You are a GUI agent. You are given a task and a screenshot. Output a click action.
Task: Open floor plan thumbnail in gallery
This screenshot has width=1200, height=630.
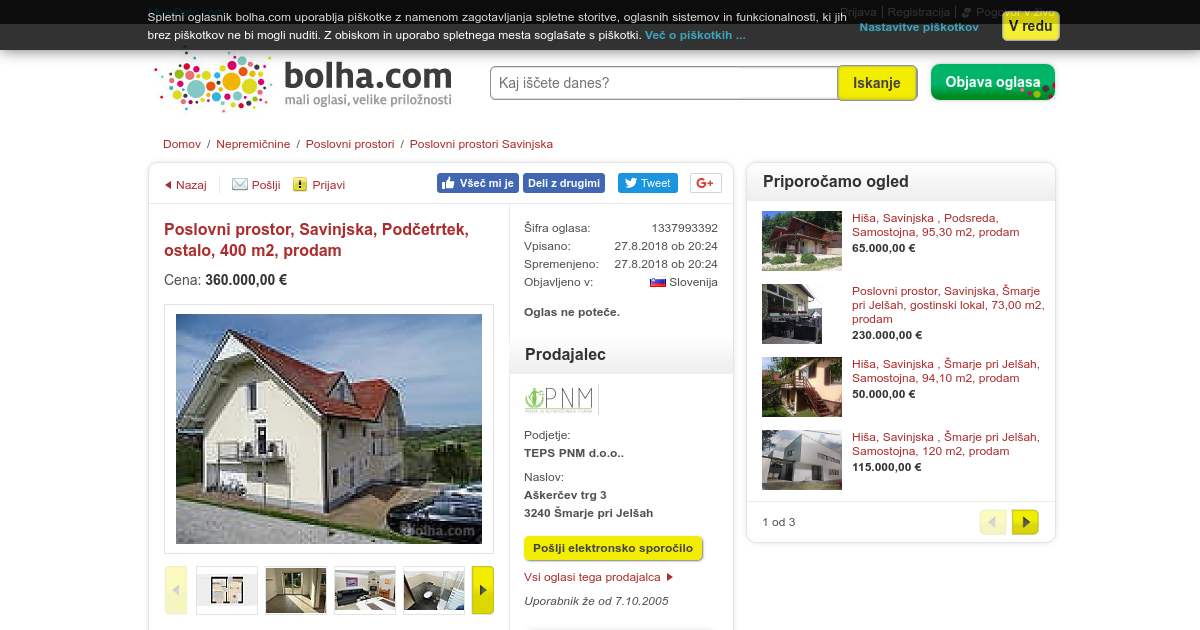pyautogui.click(x=227, y=590)
